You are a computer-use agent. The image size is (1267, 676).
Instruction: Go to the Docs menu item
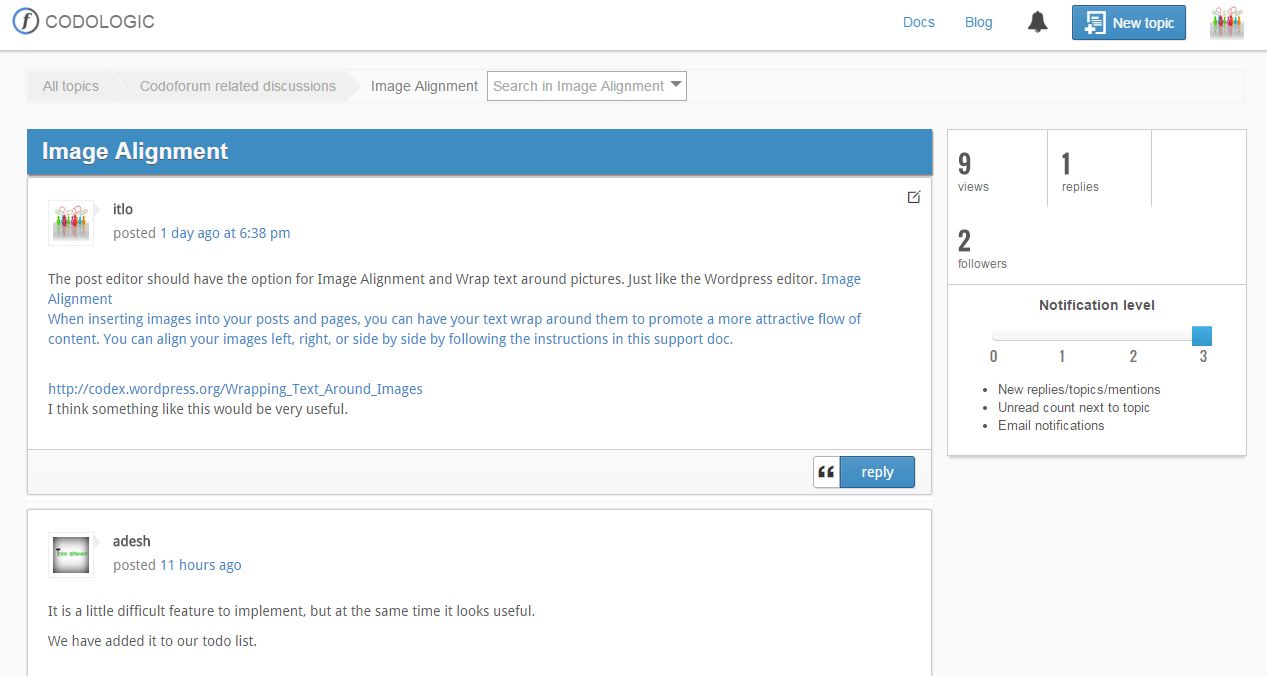click(x=919, y=22)
